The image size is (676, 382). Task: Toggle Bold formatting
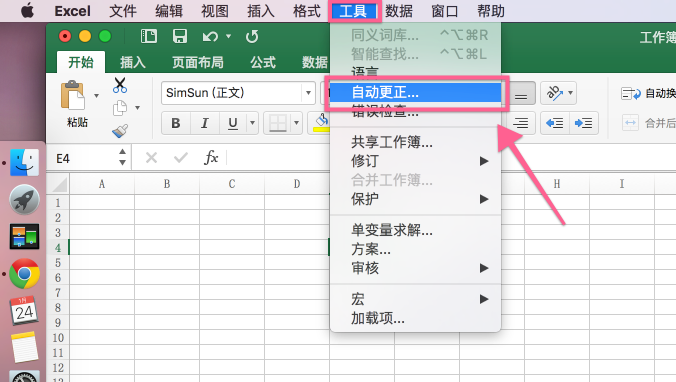coord(176,123)
